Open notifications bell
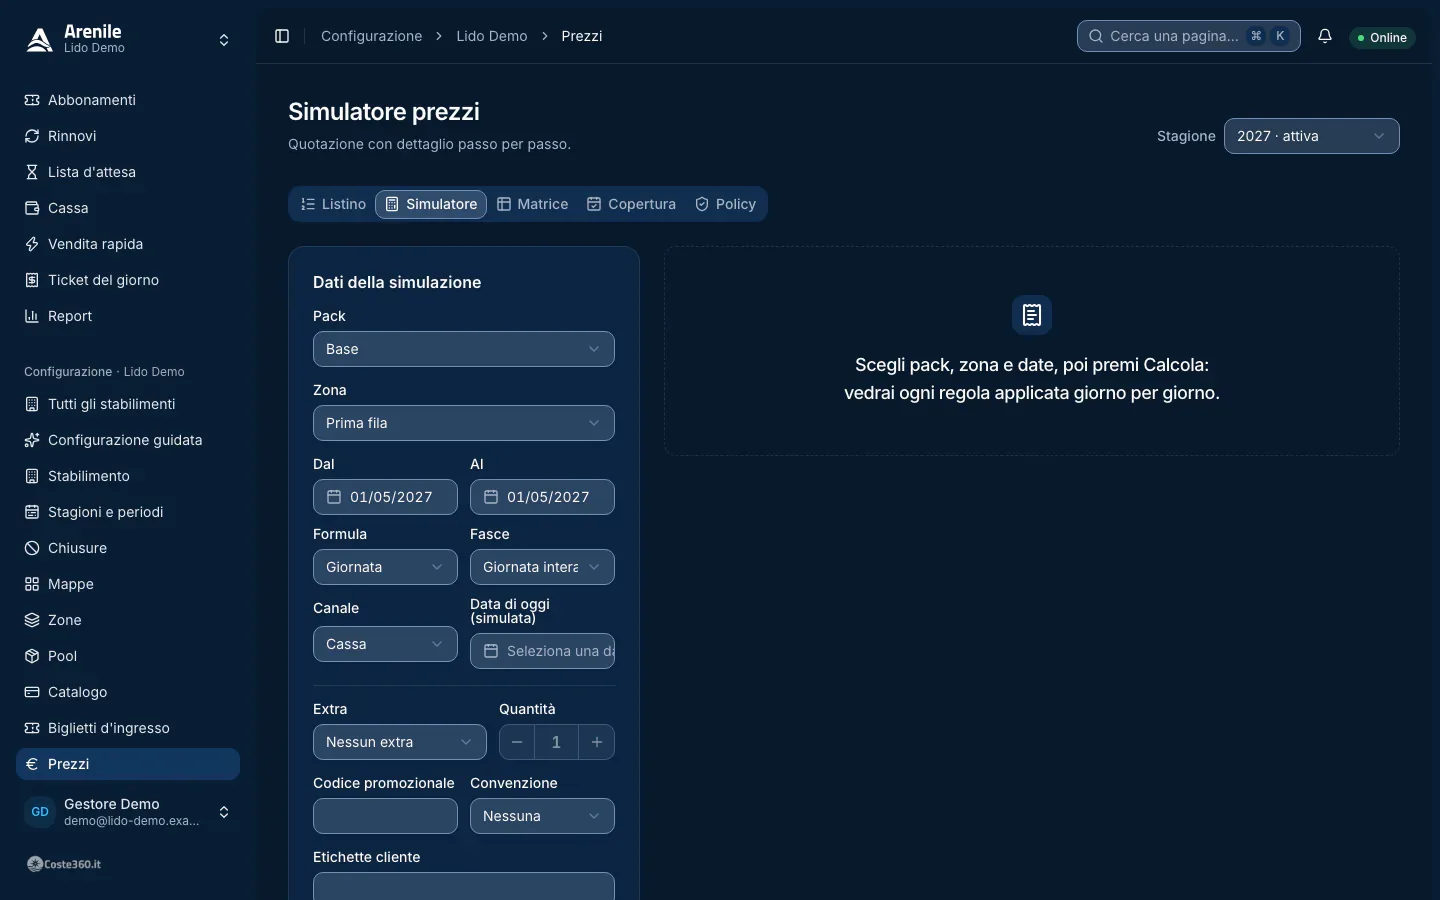The width and height of the screenshot is (1440, 900). point(1325,36)
